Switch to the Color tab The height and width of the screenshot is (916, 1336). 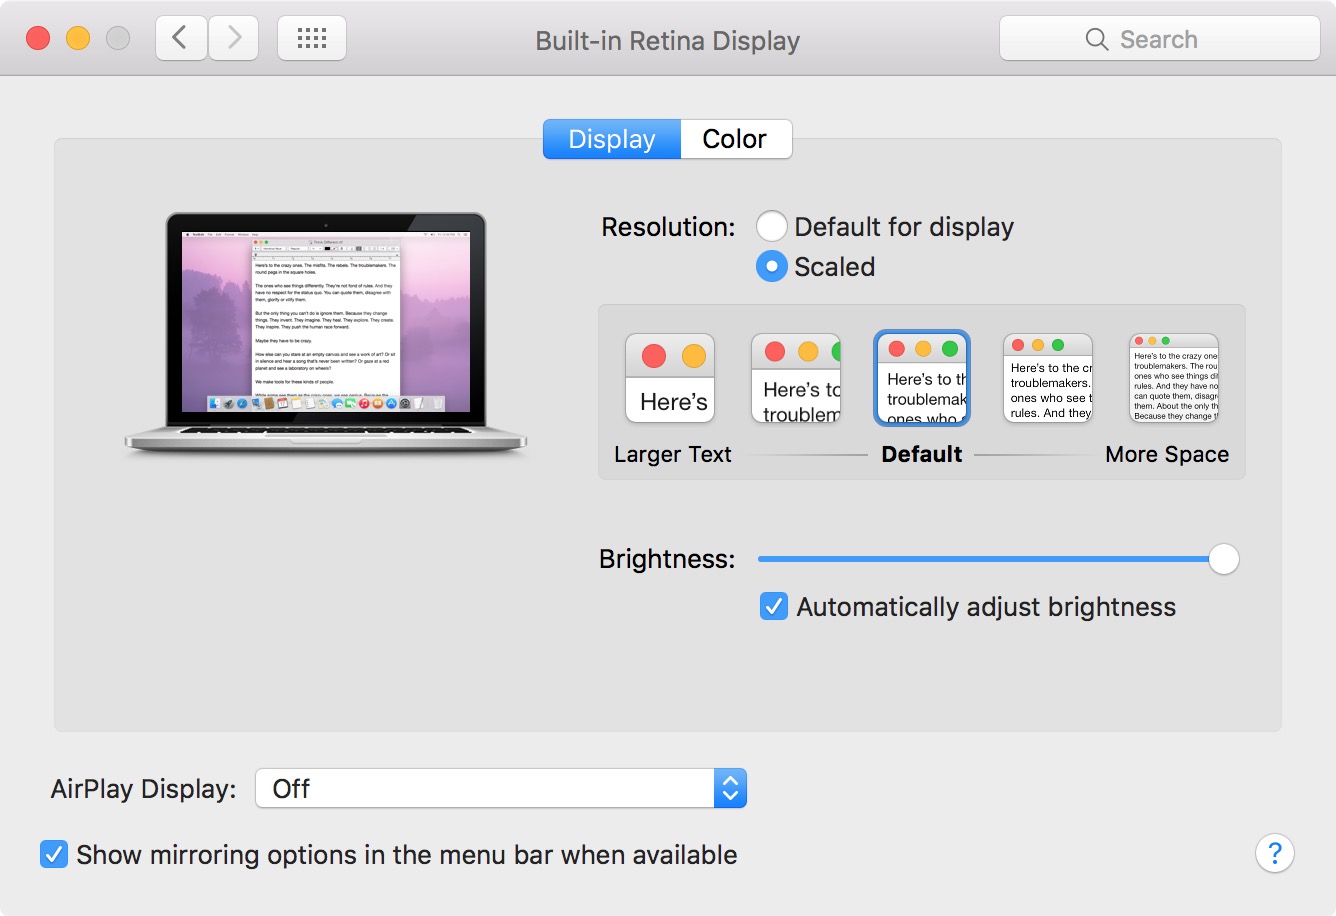click(x=735, y=139)
